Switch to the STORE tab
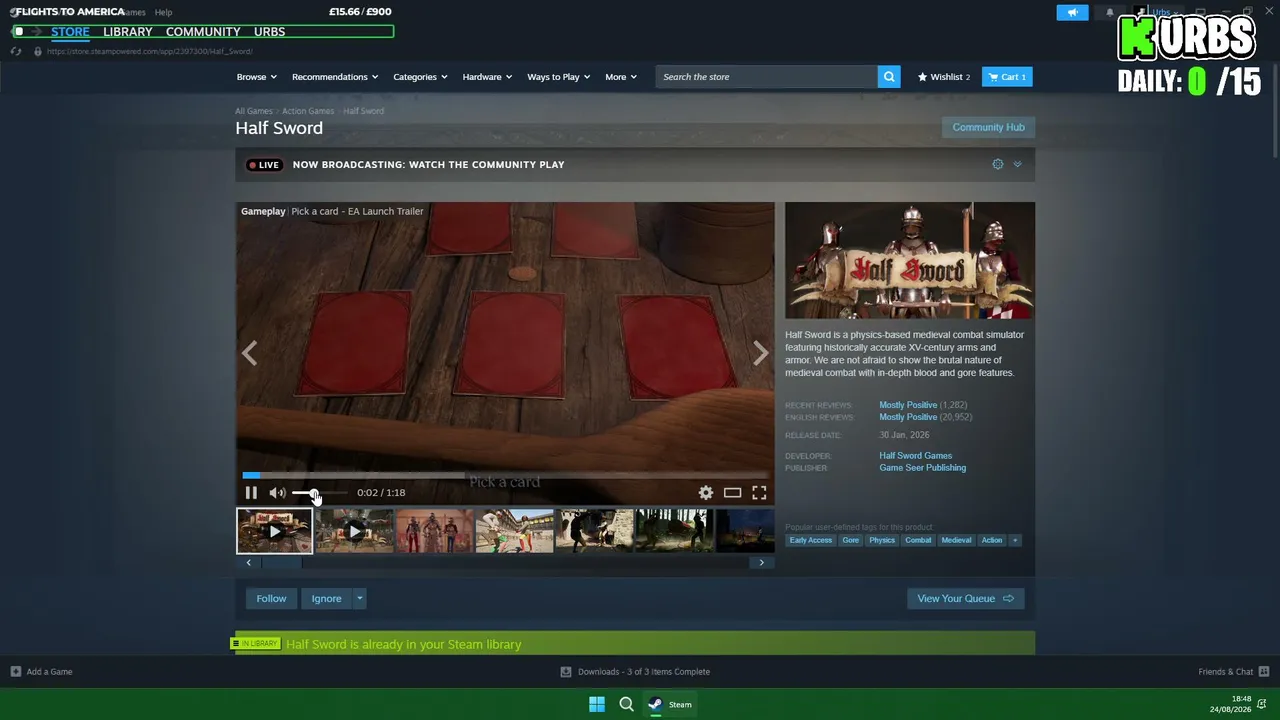 [70, 32]
